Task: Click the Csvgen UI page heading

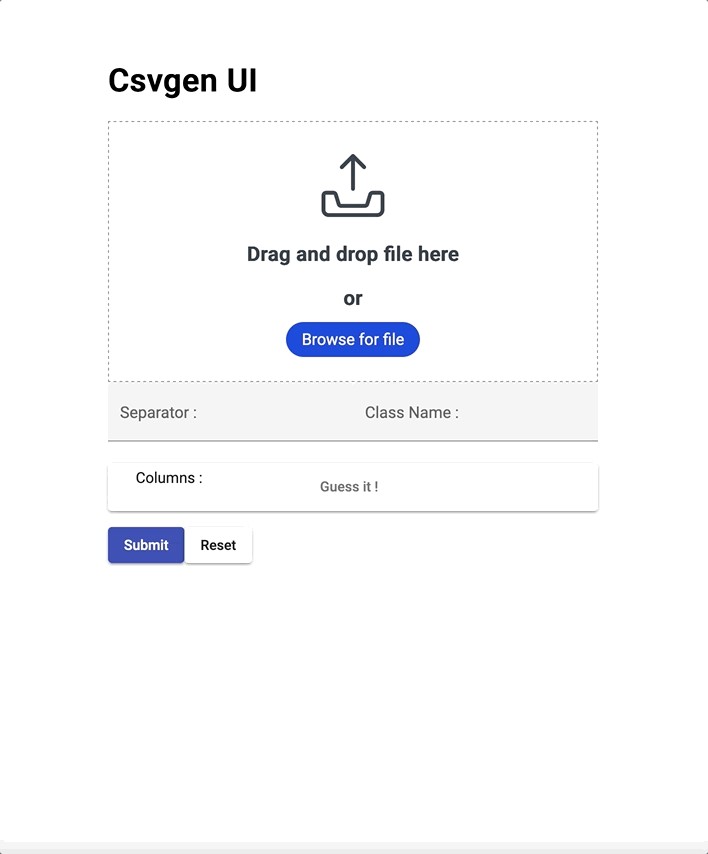Action: (x=182, y=80)
